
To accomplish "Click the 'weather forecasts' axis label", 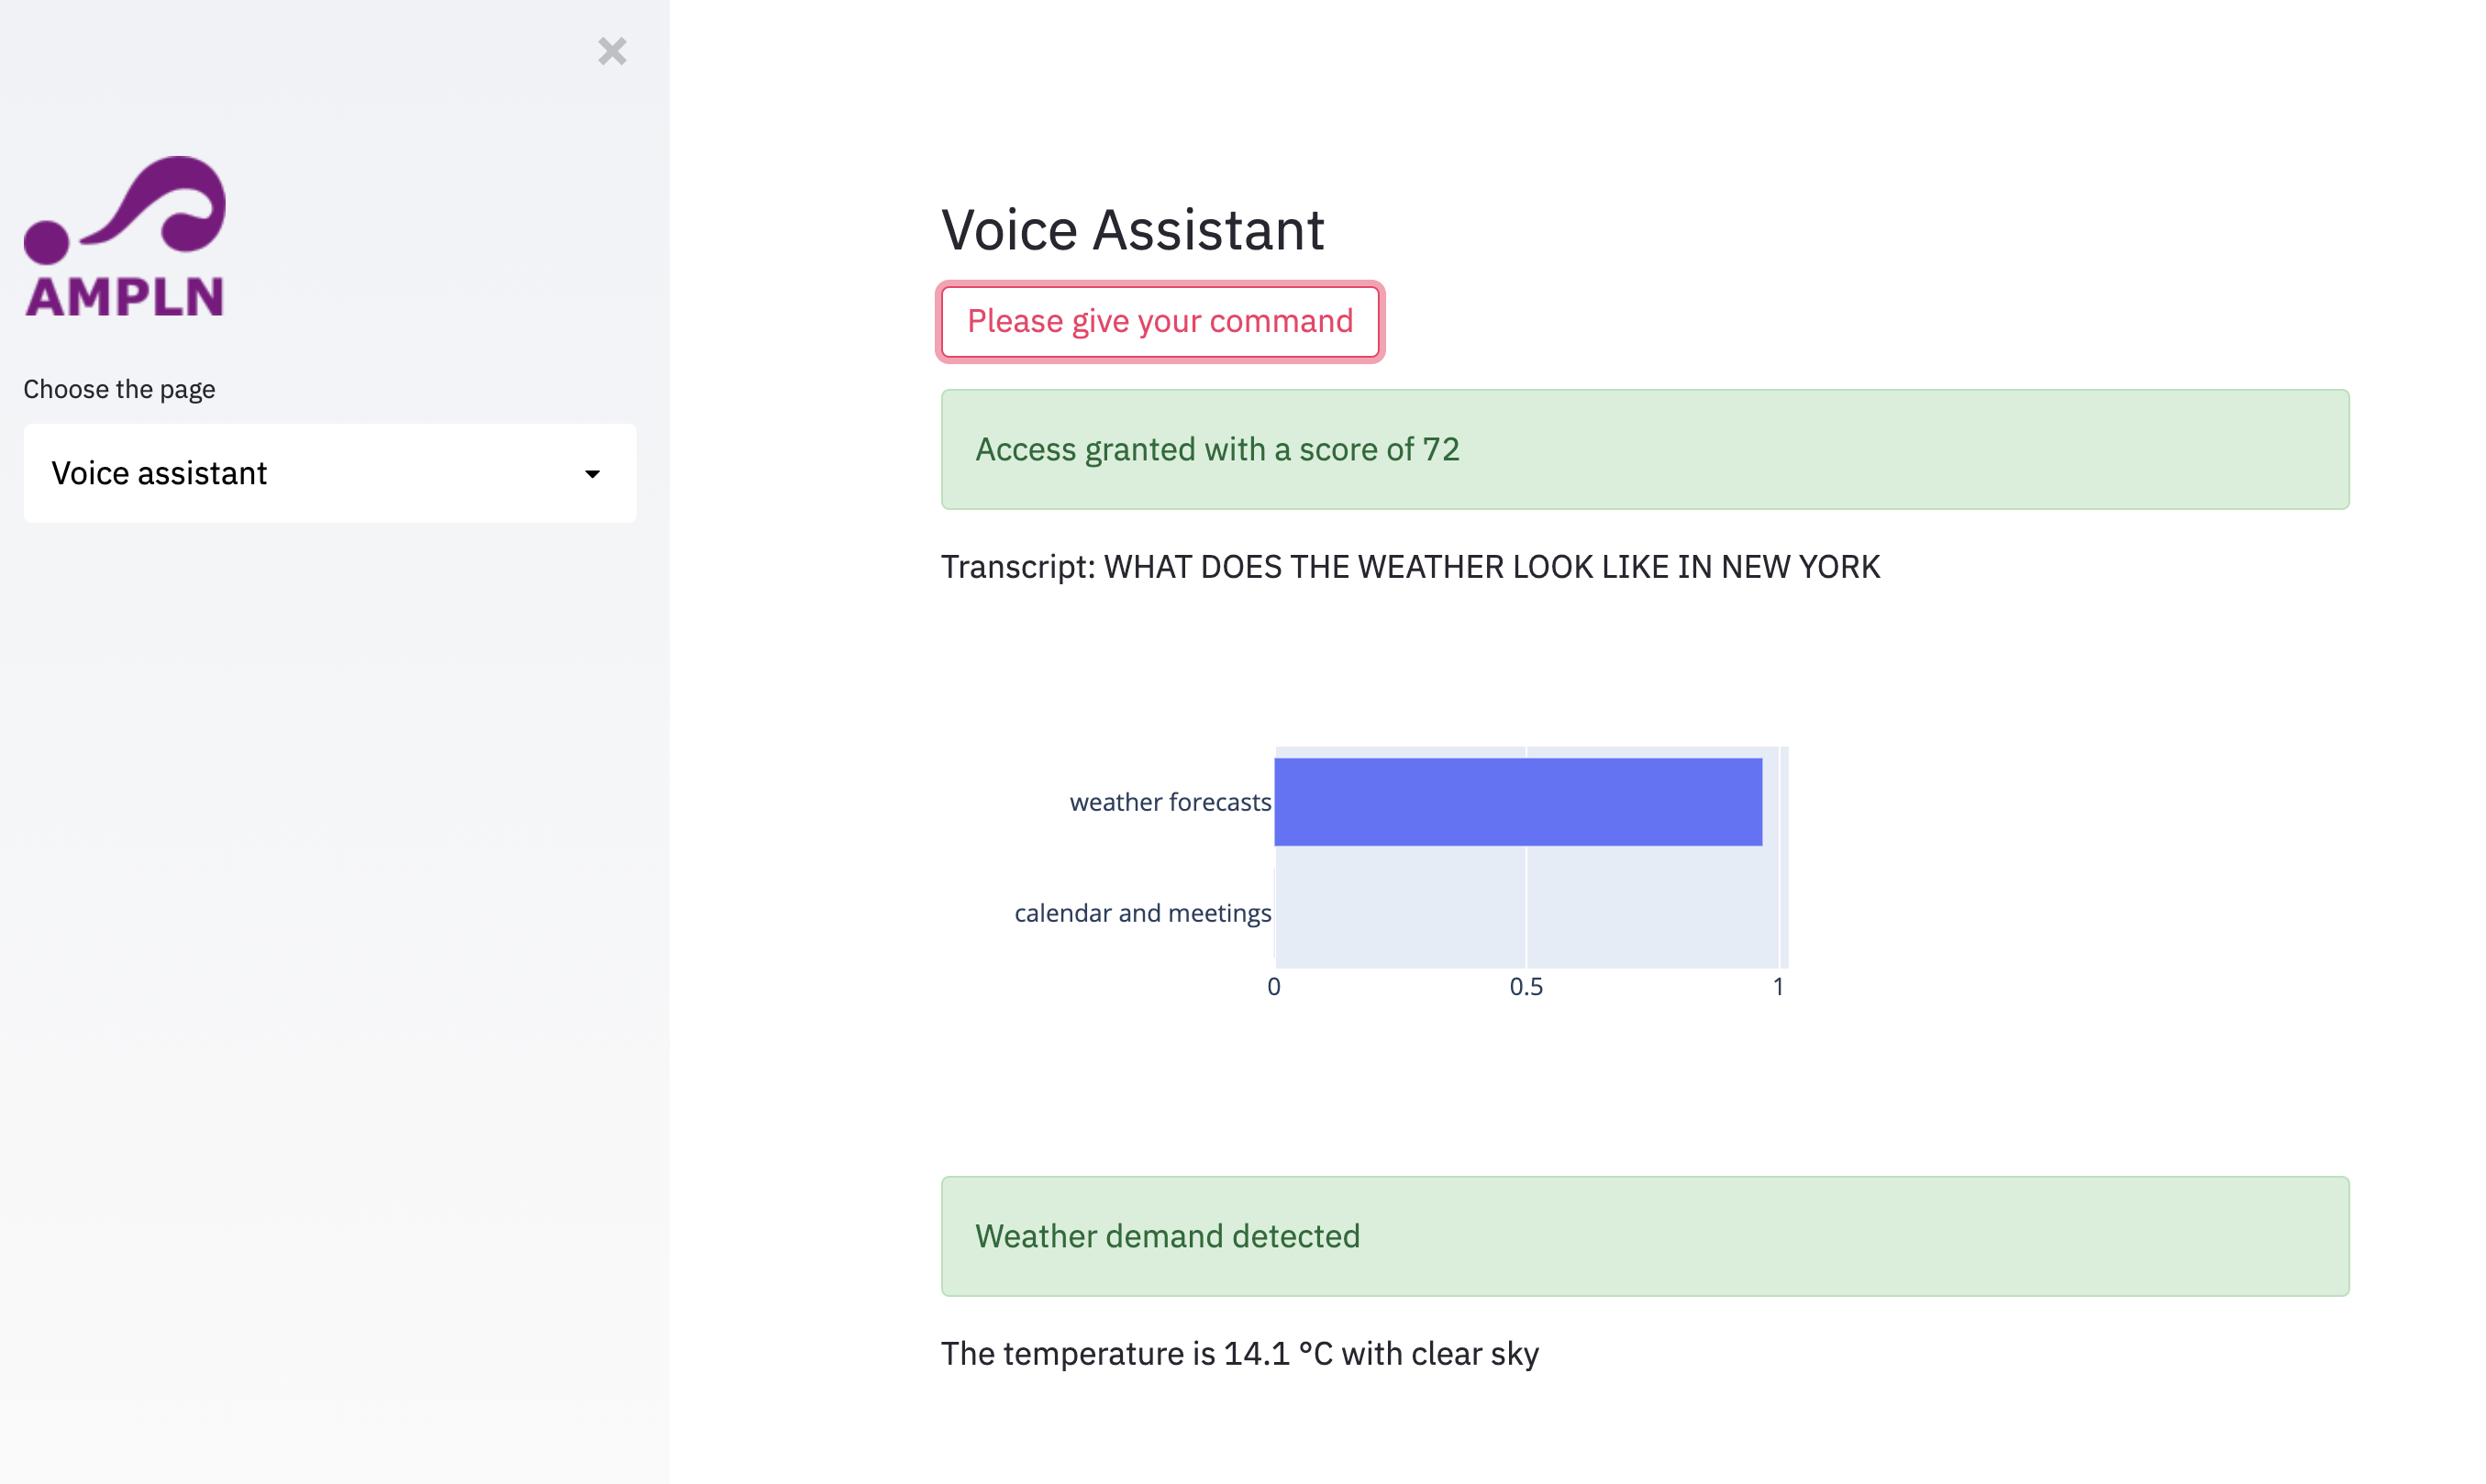I will coord(1170,802).
